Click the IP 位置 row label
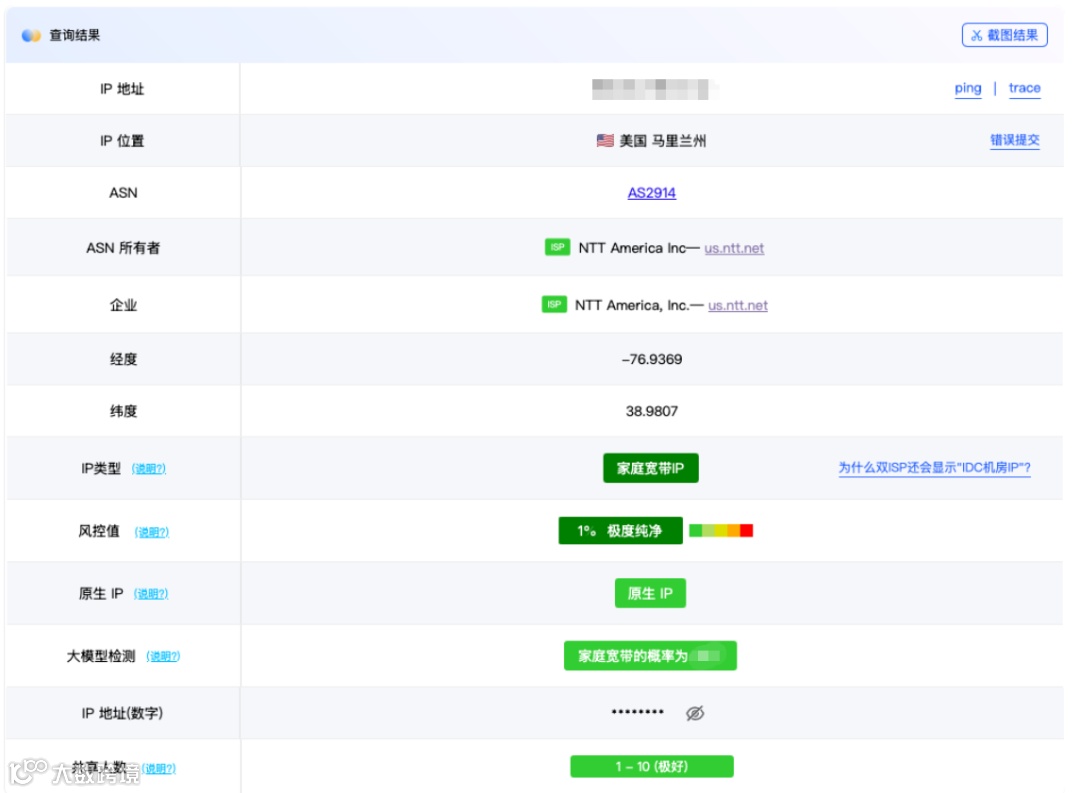Viewport: 1080px width, 793px height. (x=122, y=141)
